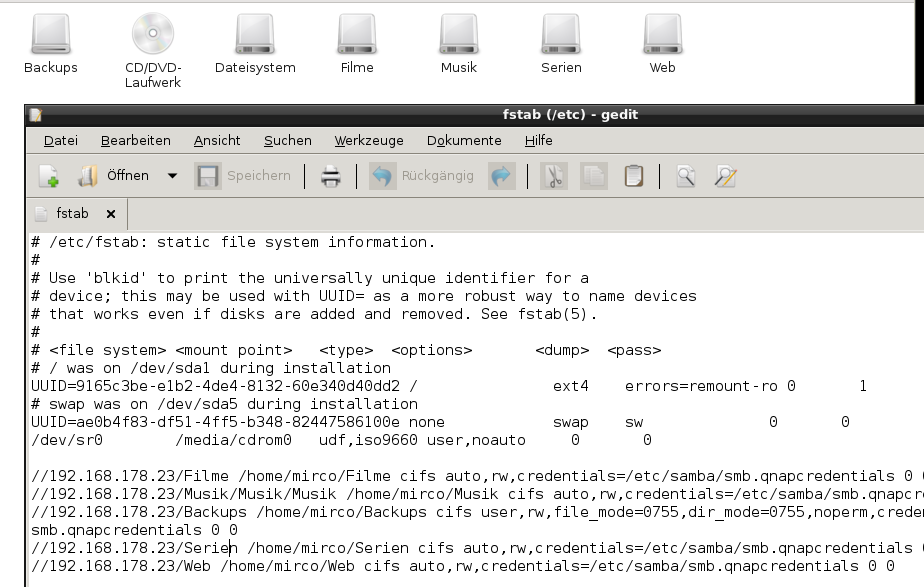Create a new document via toolbar icon
Image resolution: width=924 pixels, height=587 pixels.
click(x=49, y=176)
